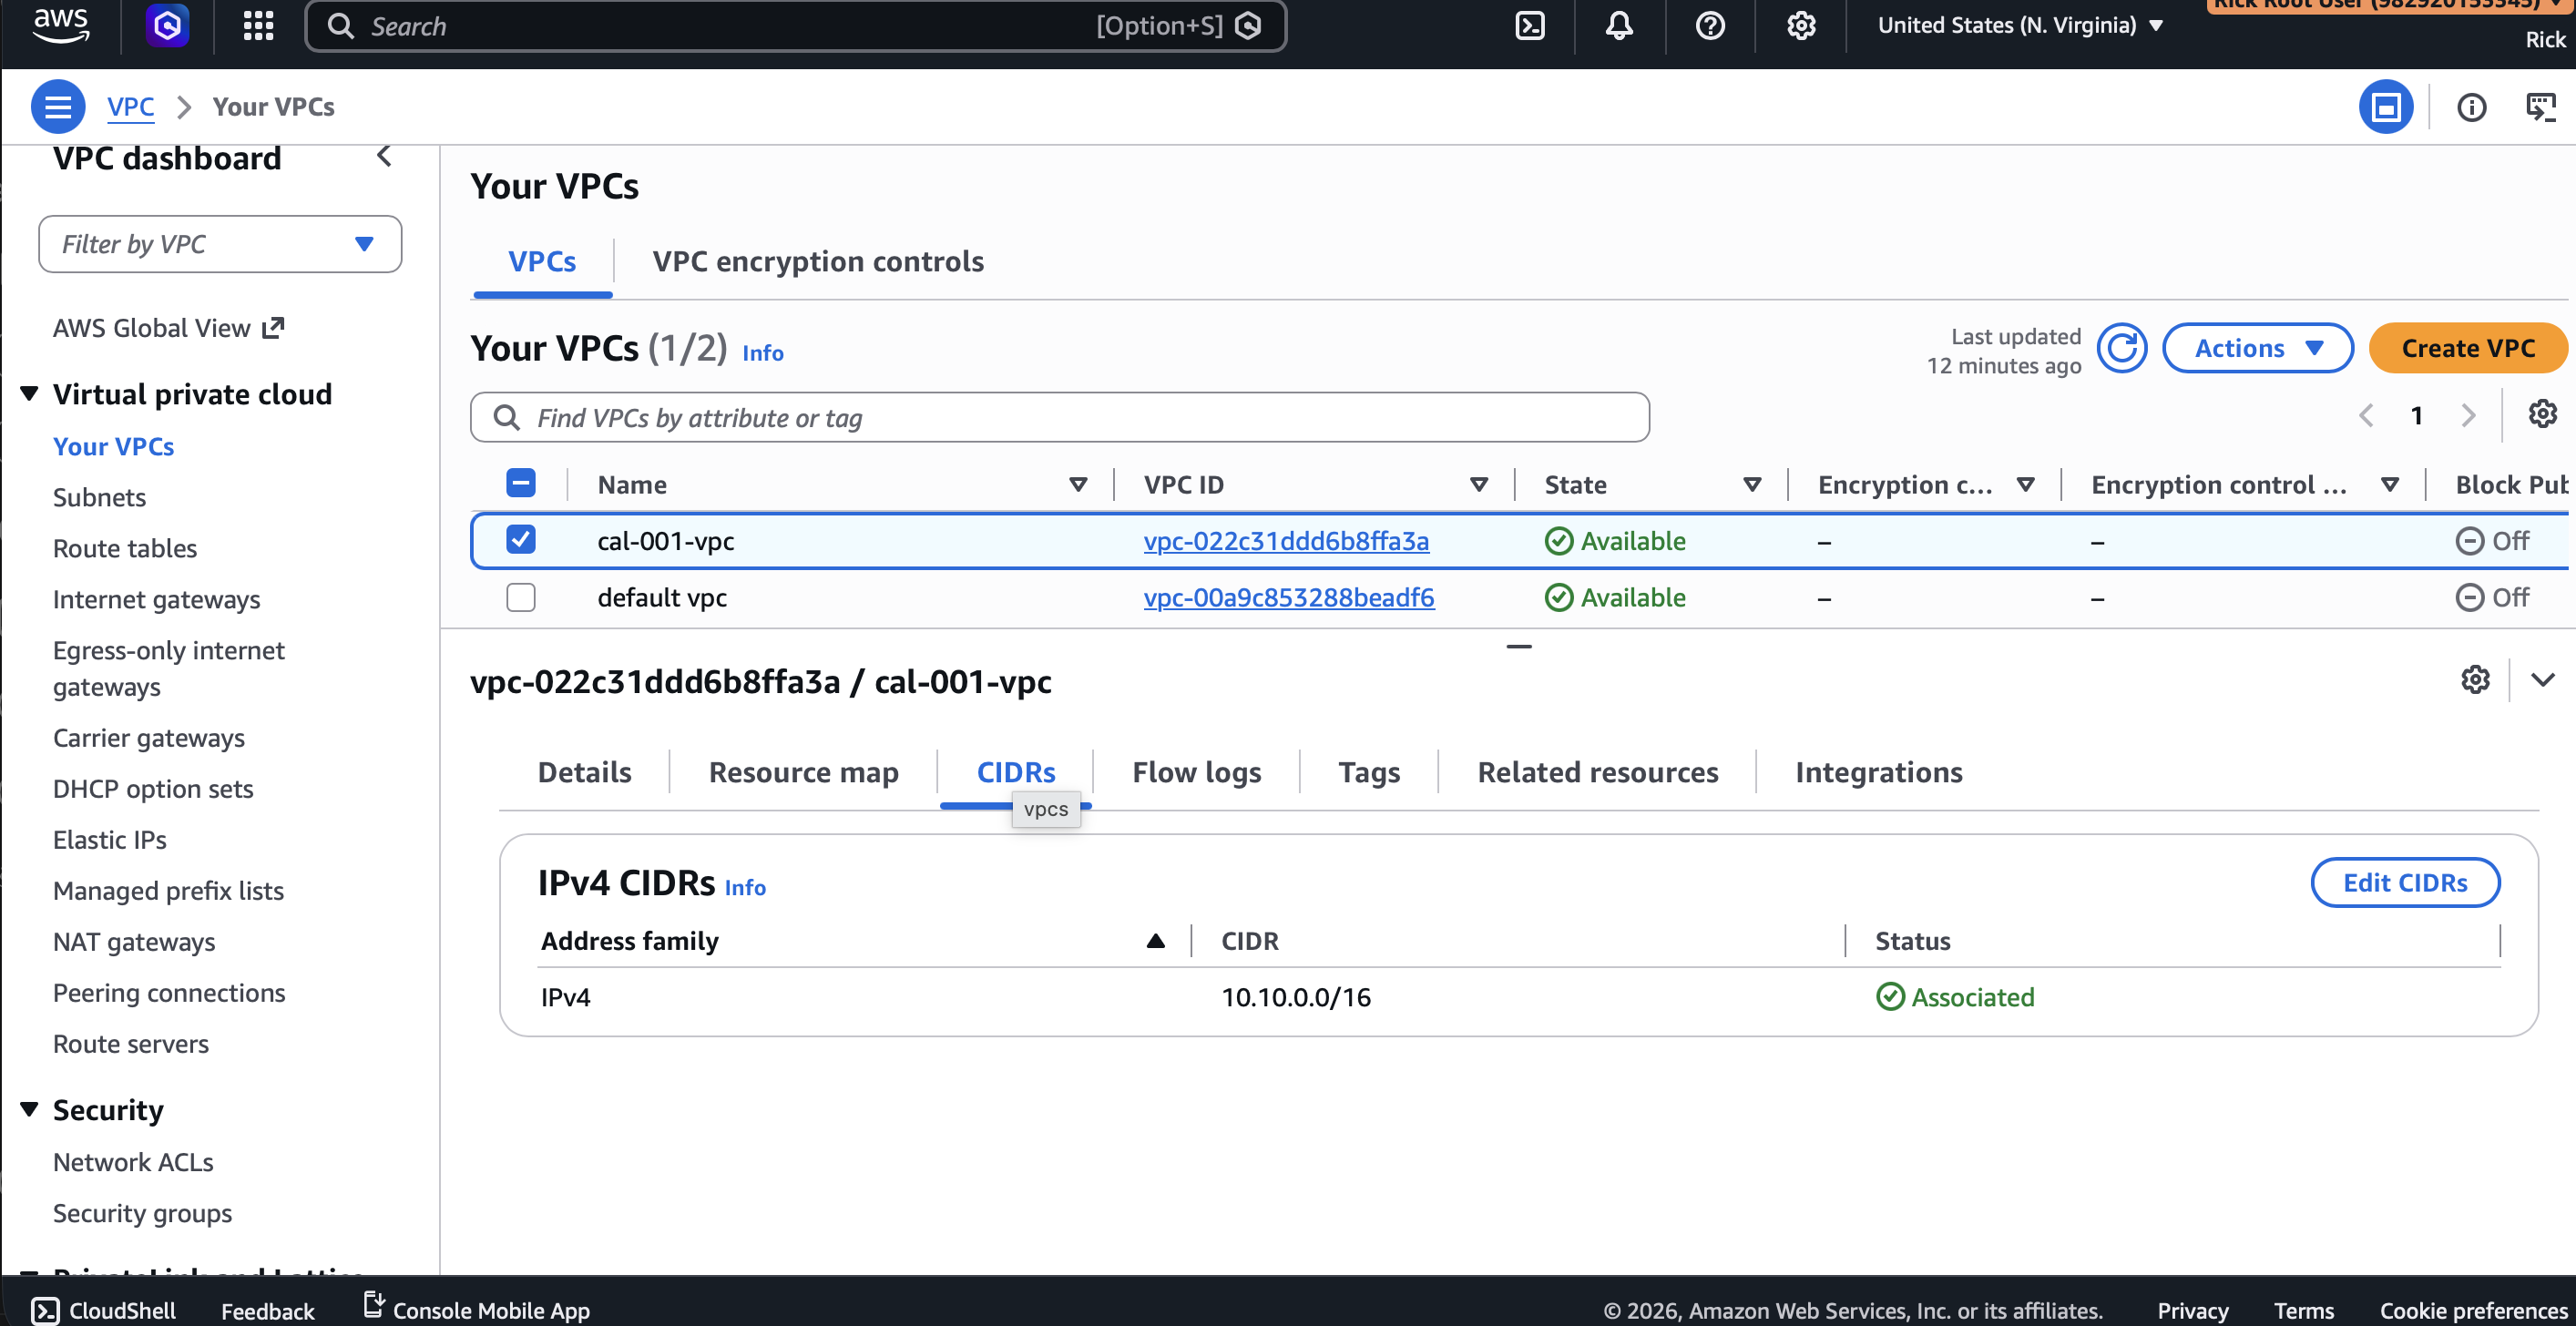
Task: Click the CloudShell terminal icon in top bar
Action: click(1530, 26)
